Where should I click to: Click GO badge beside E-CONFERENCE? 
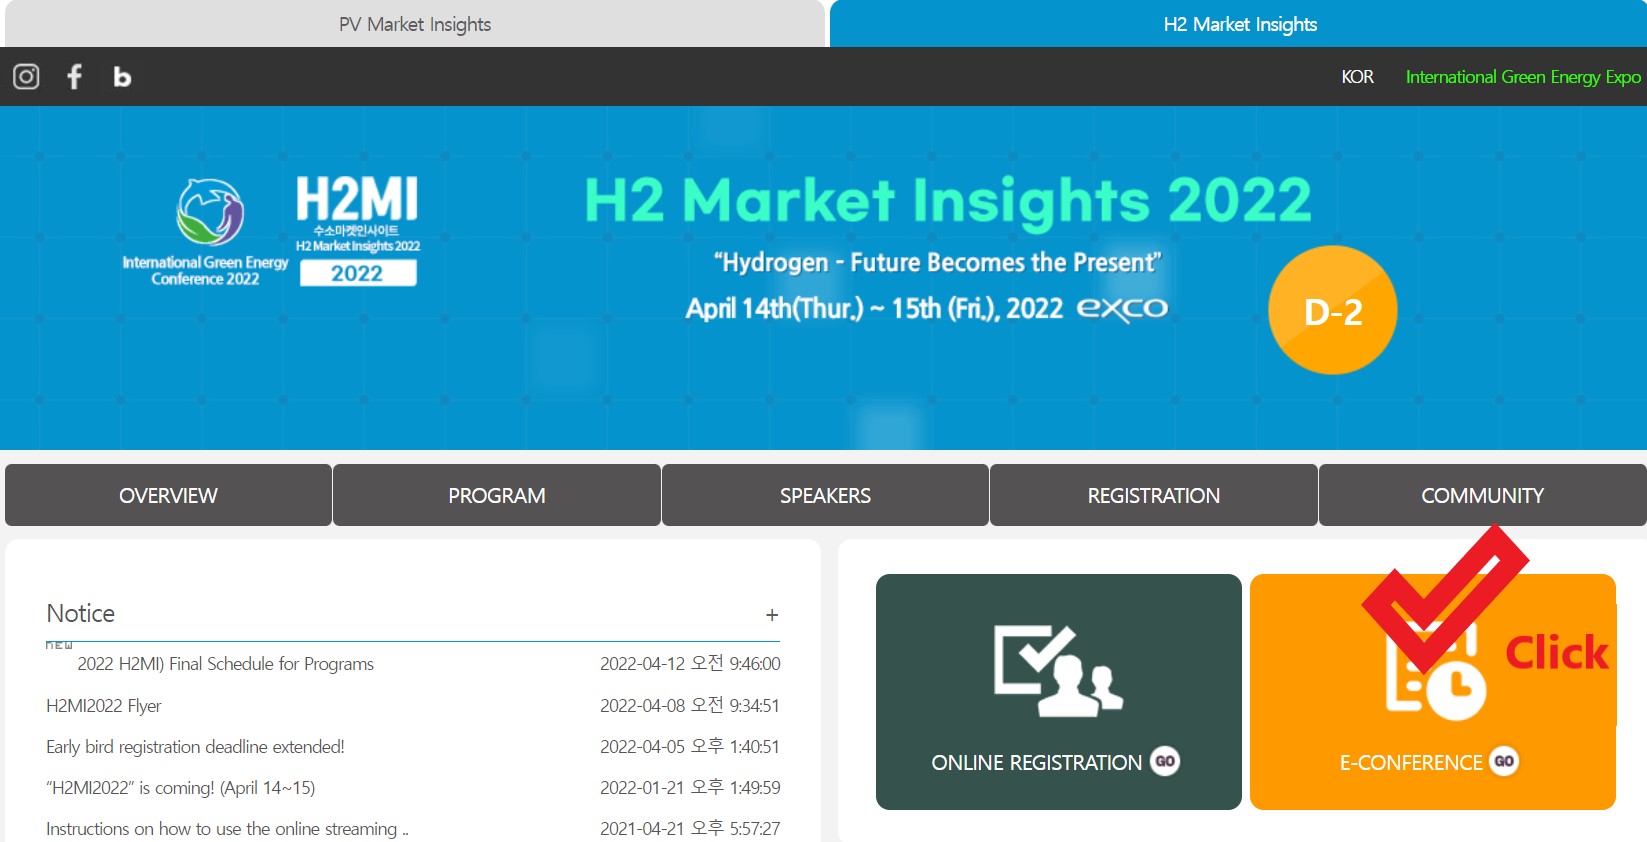(1504, 761)
